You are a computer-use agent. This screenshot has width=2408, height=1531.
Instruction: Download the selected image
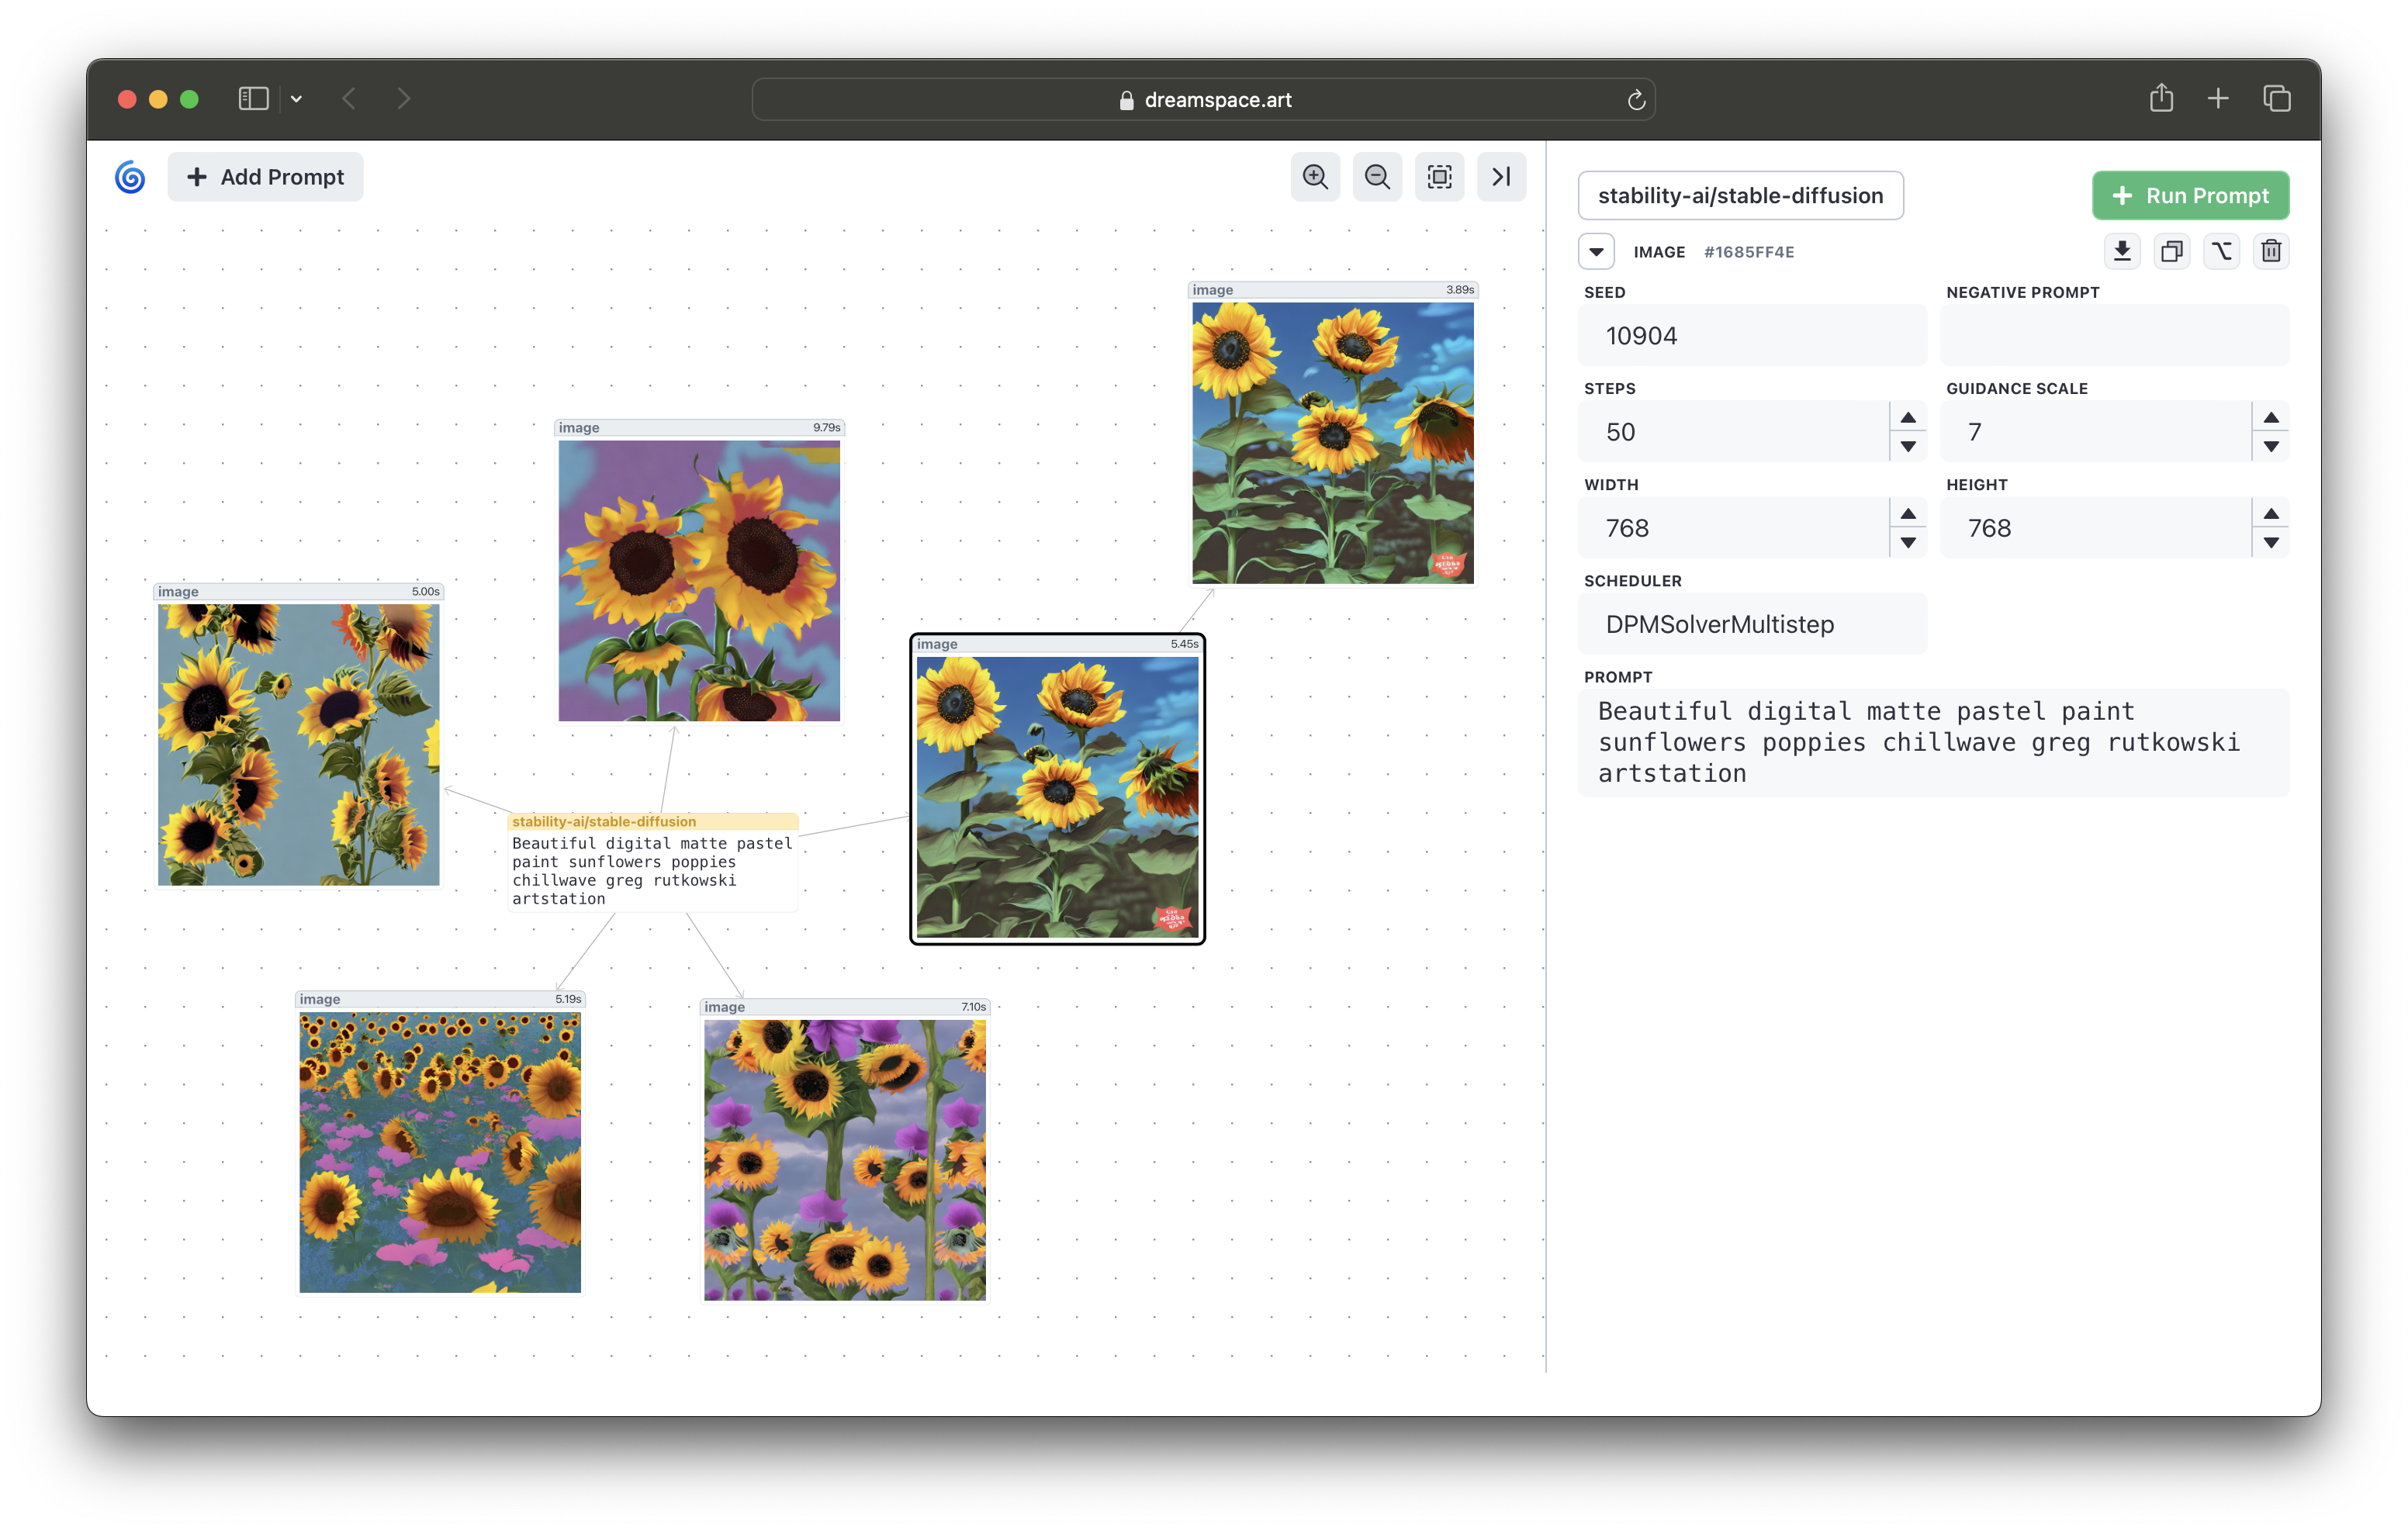(x=2121, y=251)
